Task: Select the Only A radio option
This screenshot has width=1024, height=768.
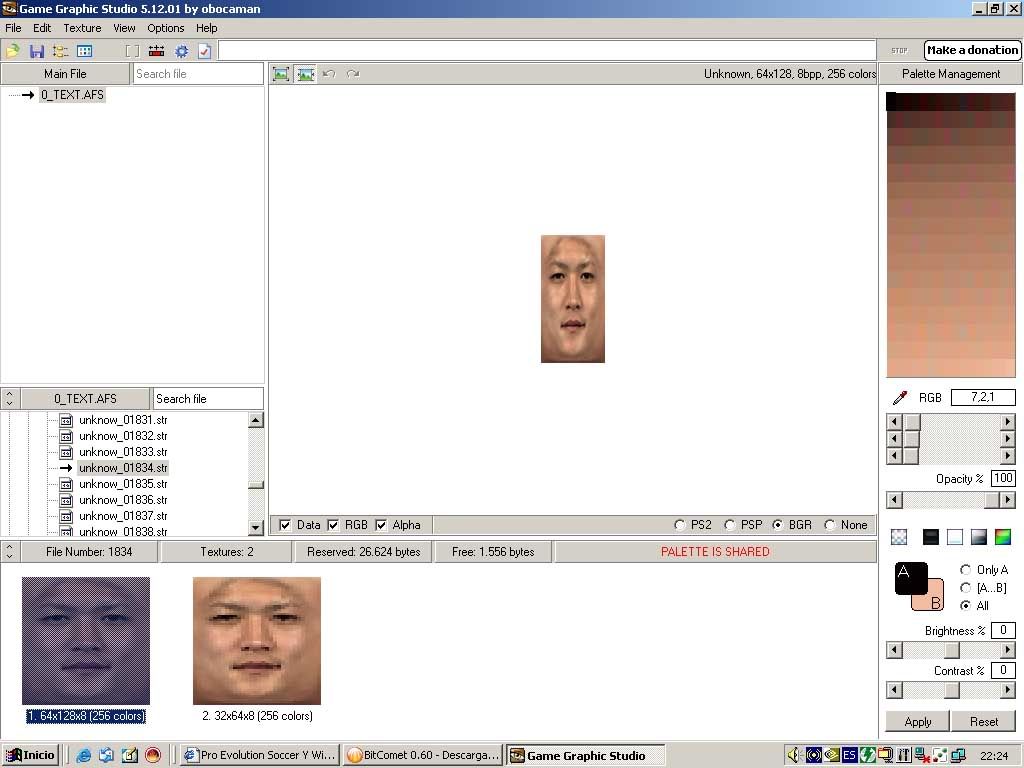Action: [x=965, y=569]
